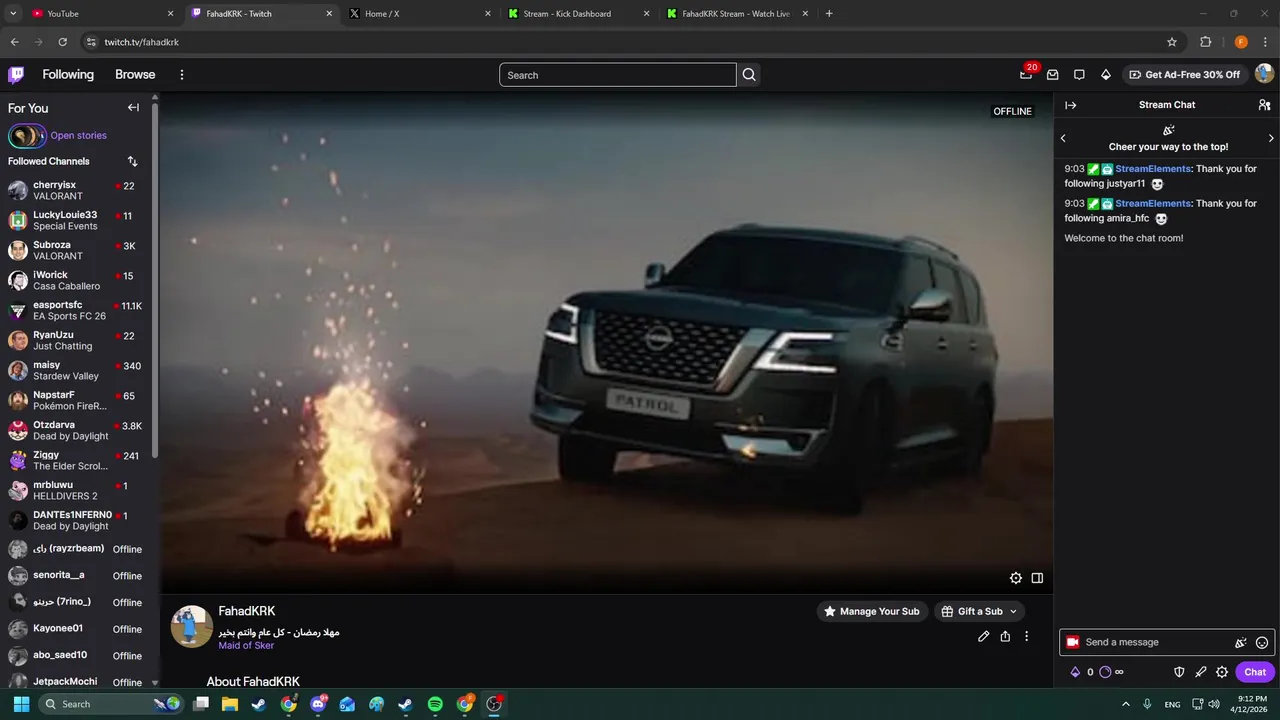Open Spotify from the taskbar
The image size is (1280, 720).
(x=435, y=704)
